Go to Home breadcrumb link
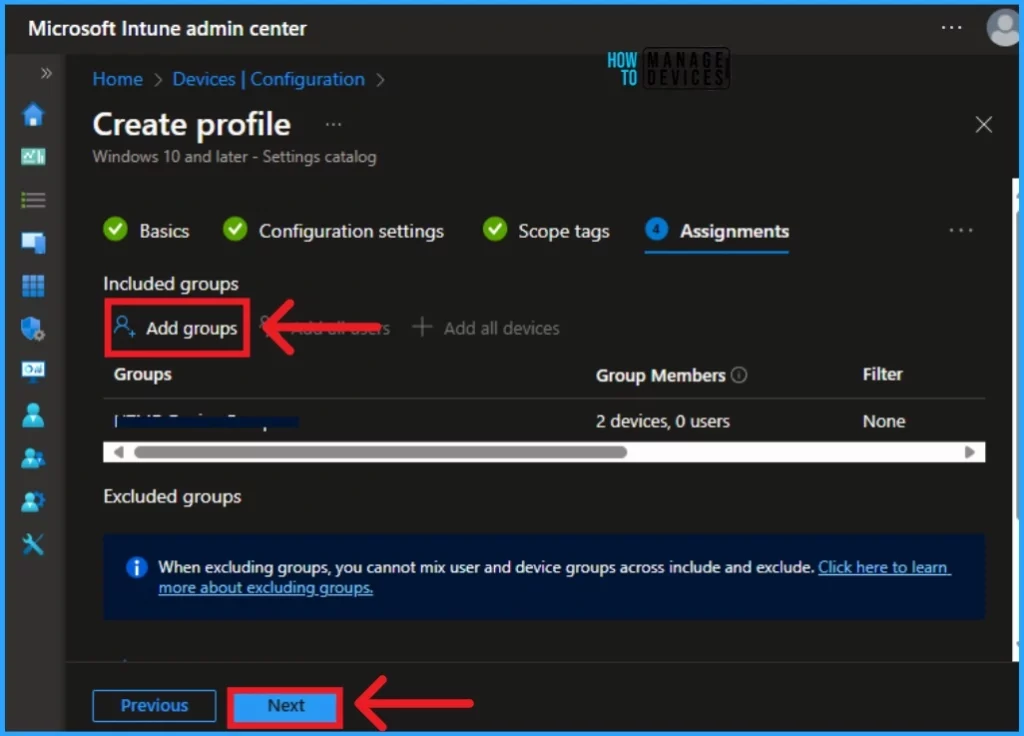 tap(118, 79)
